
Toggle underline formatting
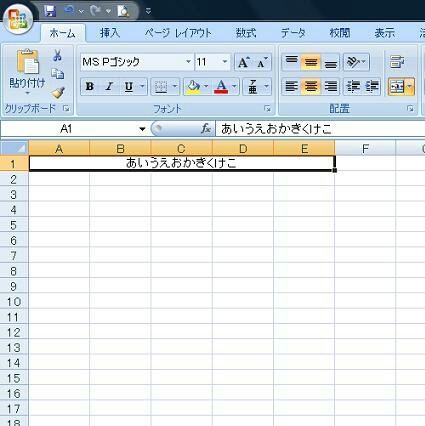(x=129, y=87)
